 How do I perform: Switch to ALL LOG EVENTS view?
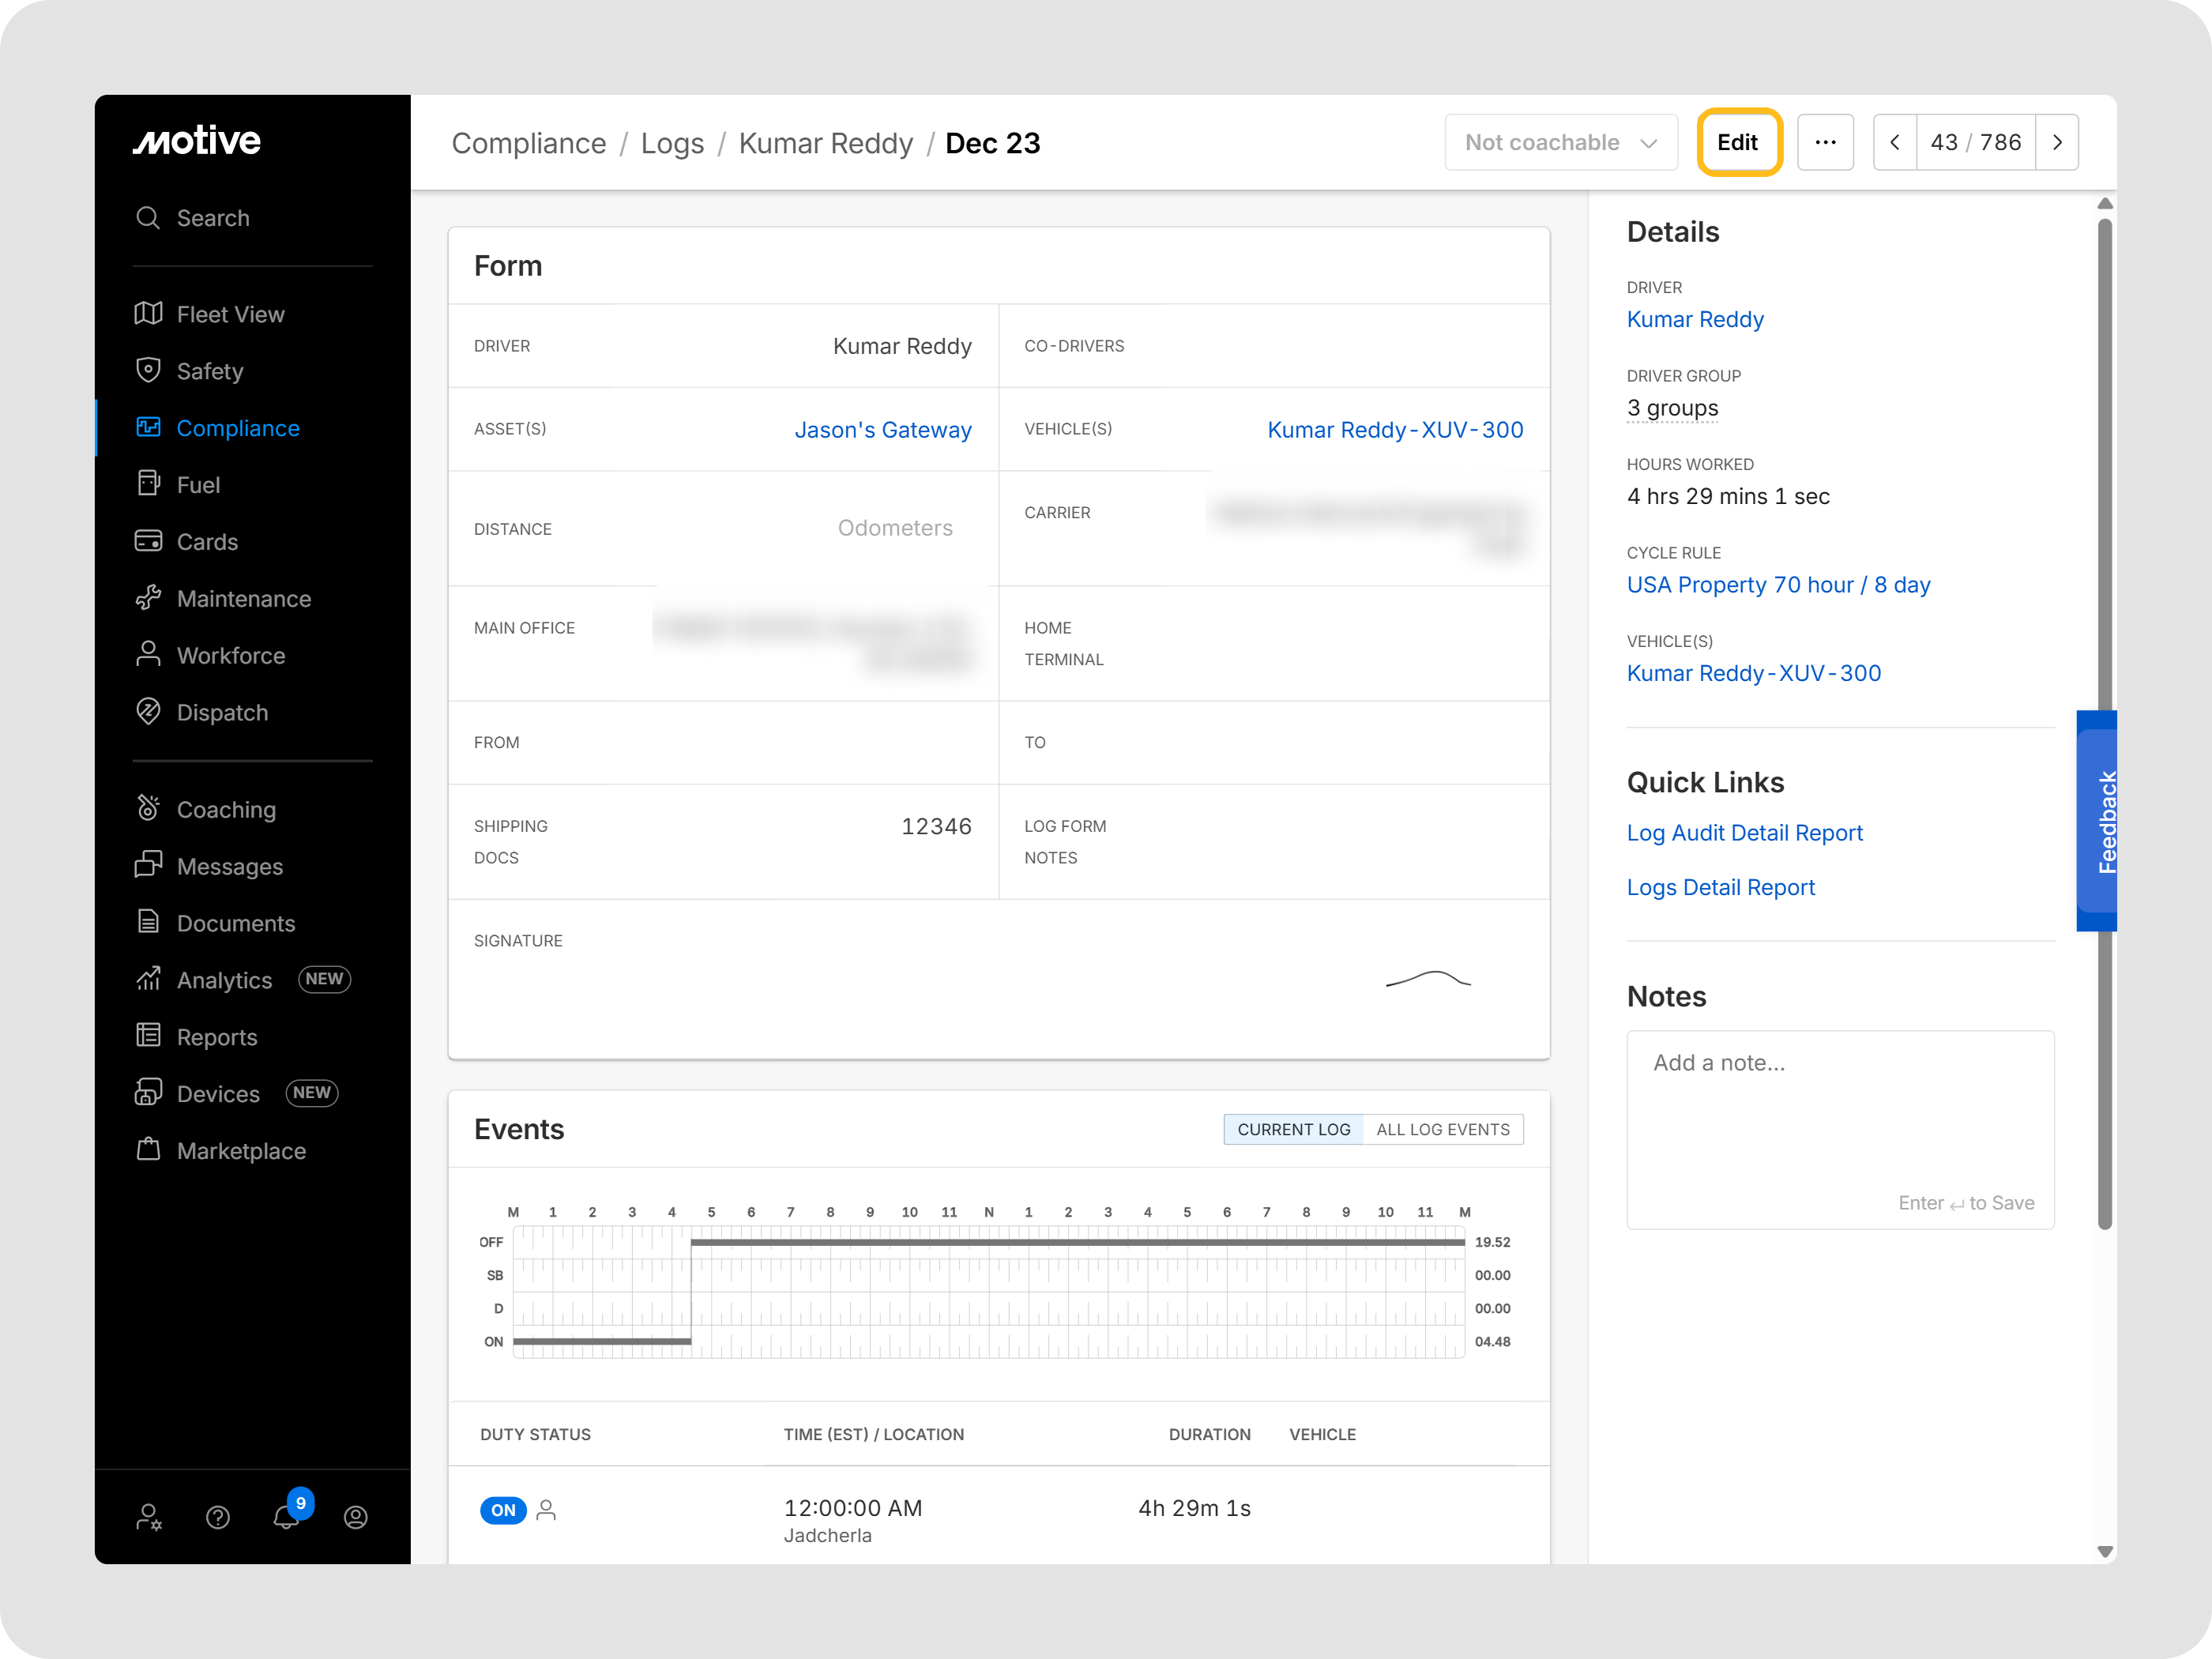(x=1442, y=1129)
